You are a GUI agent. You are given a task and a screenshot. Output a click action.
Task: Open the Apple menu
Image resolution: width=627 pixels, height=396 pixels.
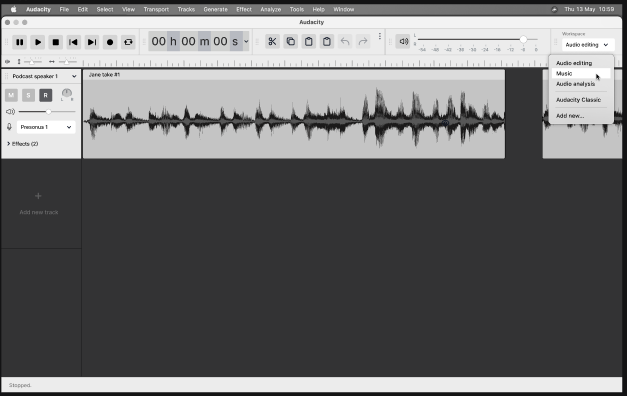pyautogui.click(x=13, y=9)
